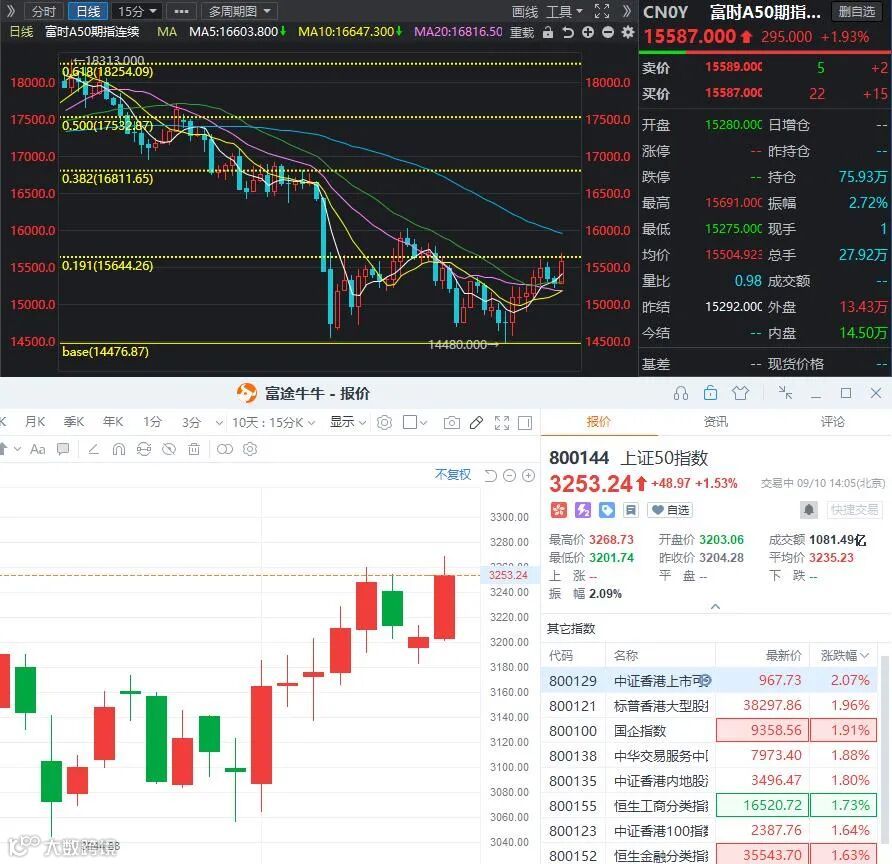Click the purple lightning level-2 badge
The width and height of the screenshot is (892, 864).
click(583, 510)
